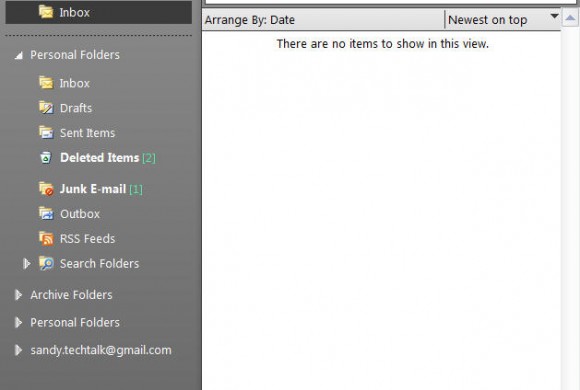Click the Sent Items folder icon
Screen dimensions: 580x390
(x=46, y=132)
